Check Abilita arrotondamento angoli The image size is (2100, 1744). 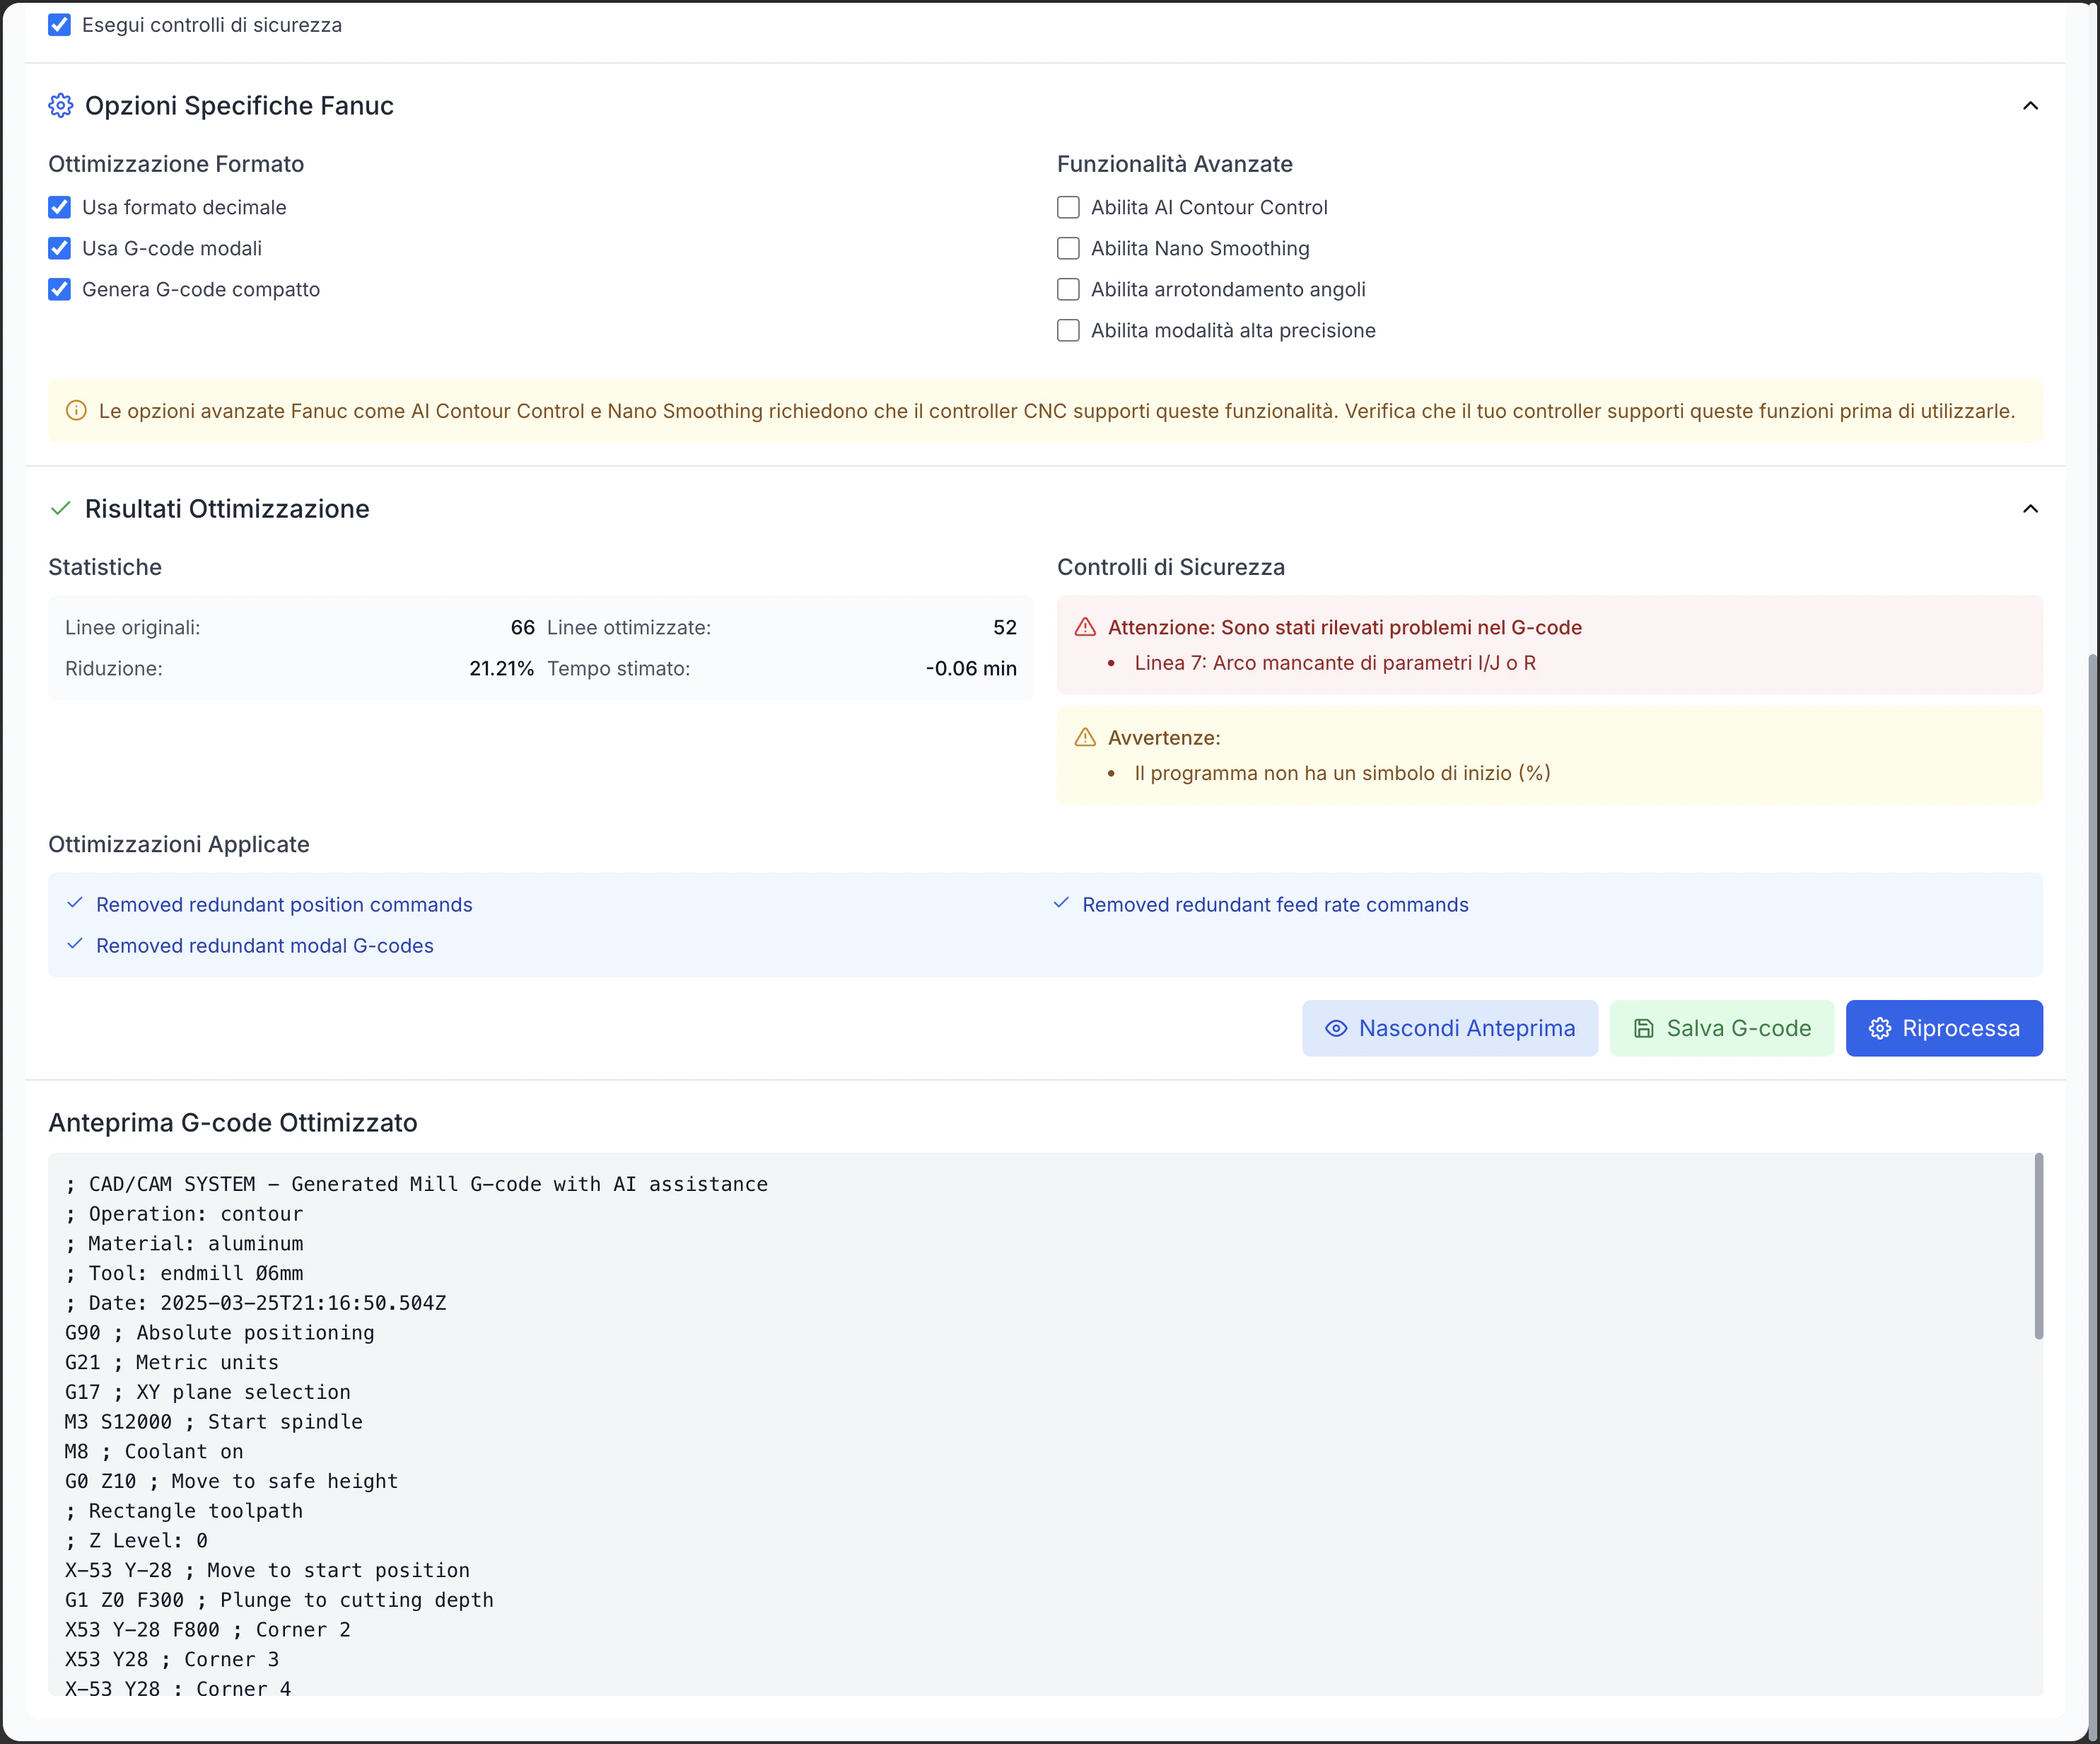(1068, 289)
